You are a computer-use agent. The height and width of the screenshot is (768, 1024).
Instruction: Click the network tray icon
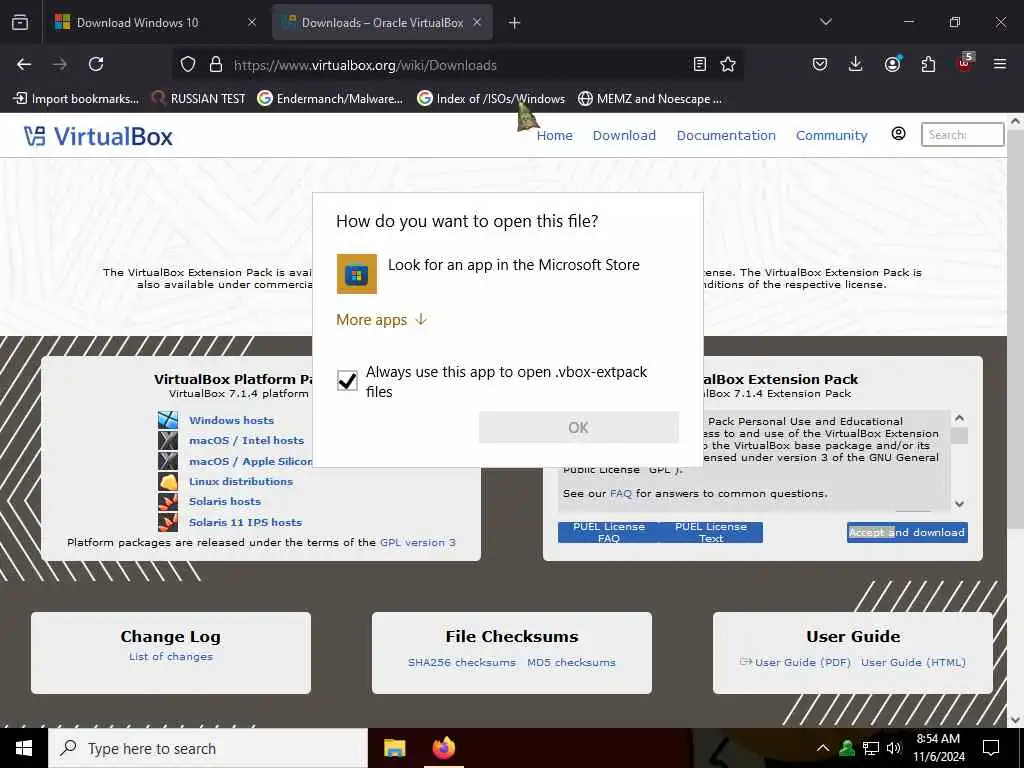click(x=871, y=748)
